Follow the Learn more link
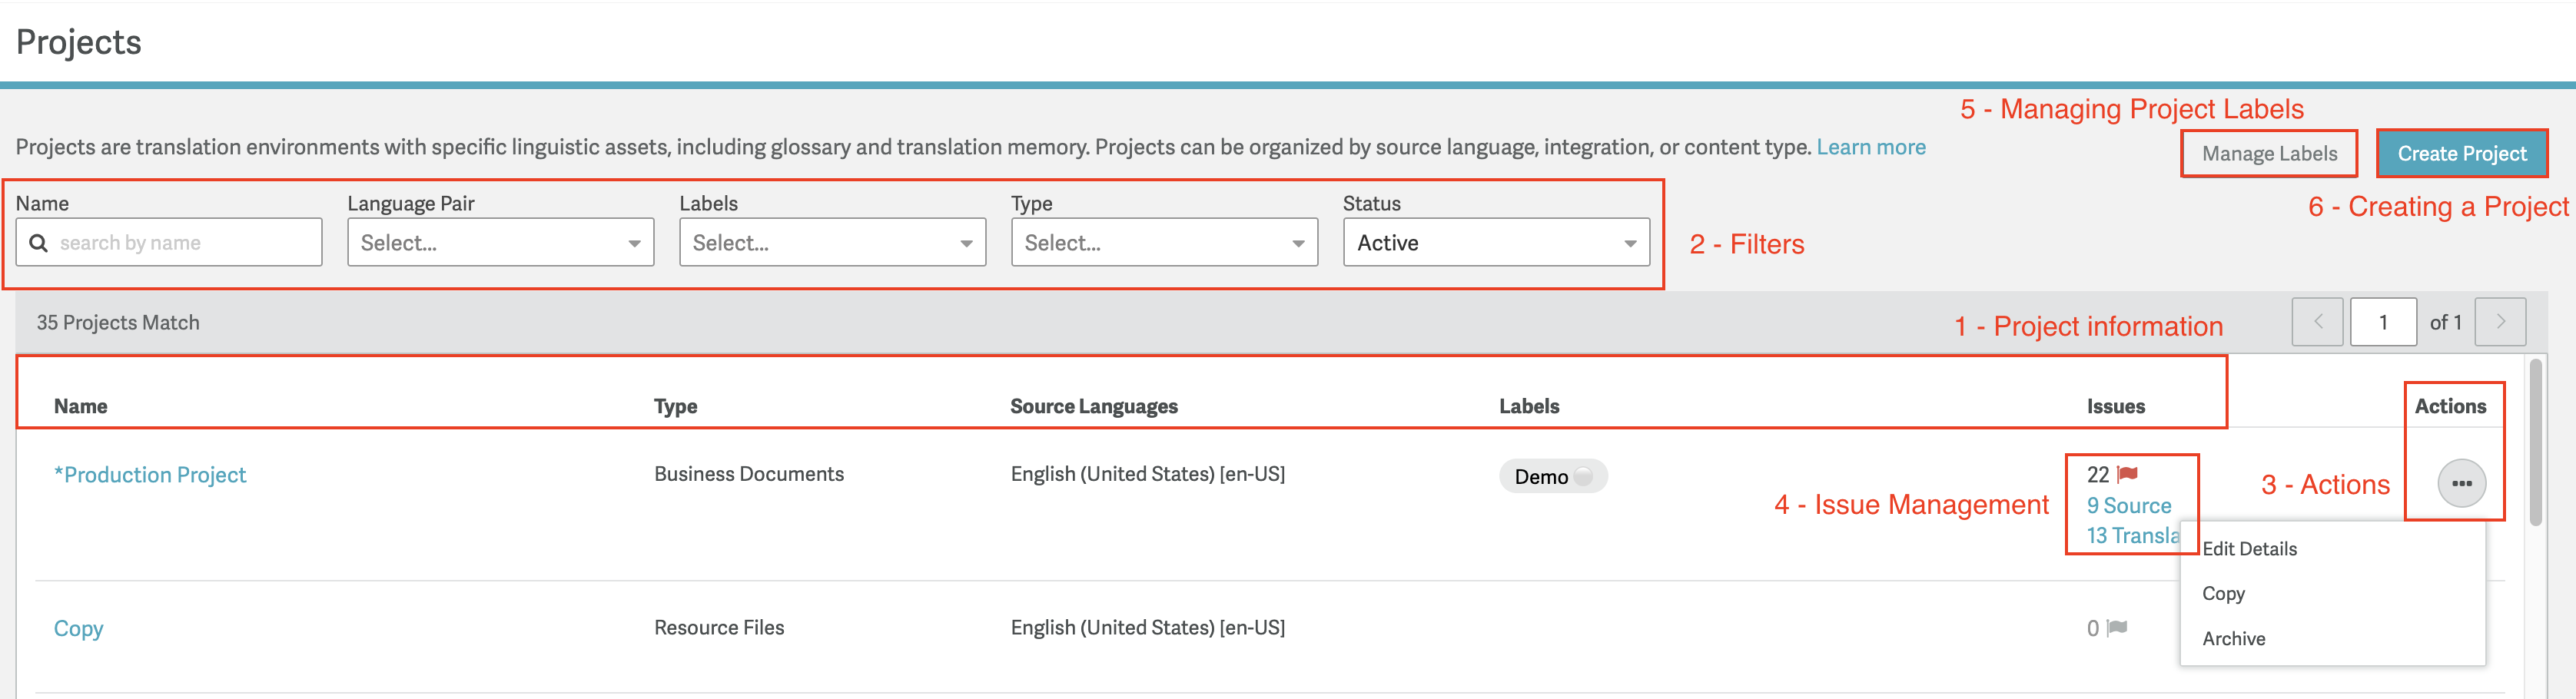Viewport: 2576px width, 699px height. [1871, 148]
